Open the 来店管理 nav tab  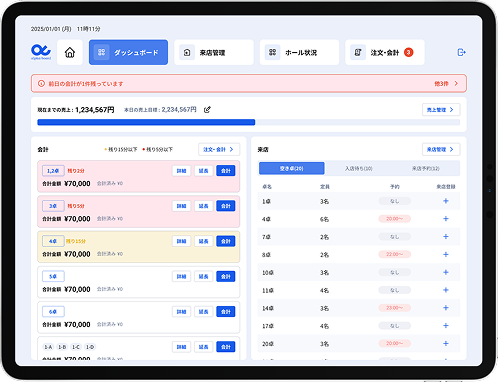(214, 52)
